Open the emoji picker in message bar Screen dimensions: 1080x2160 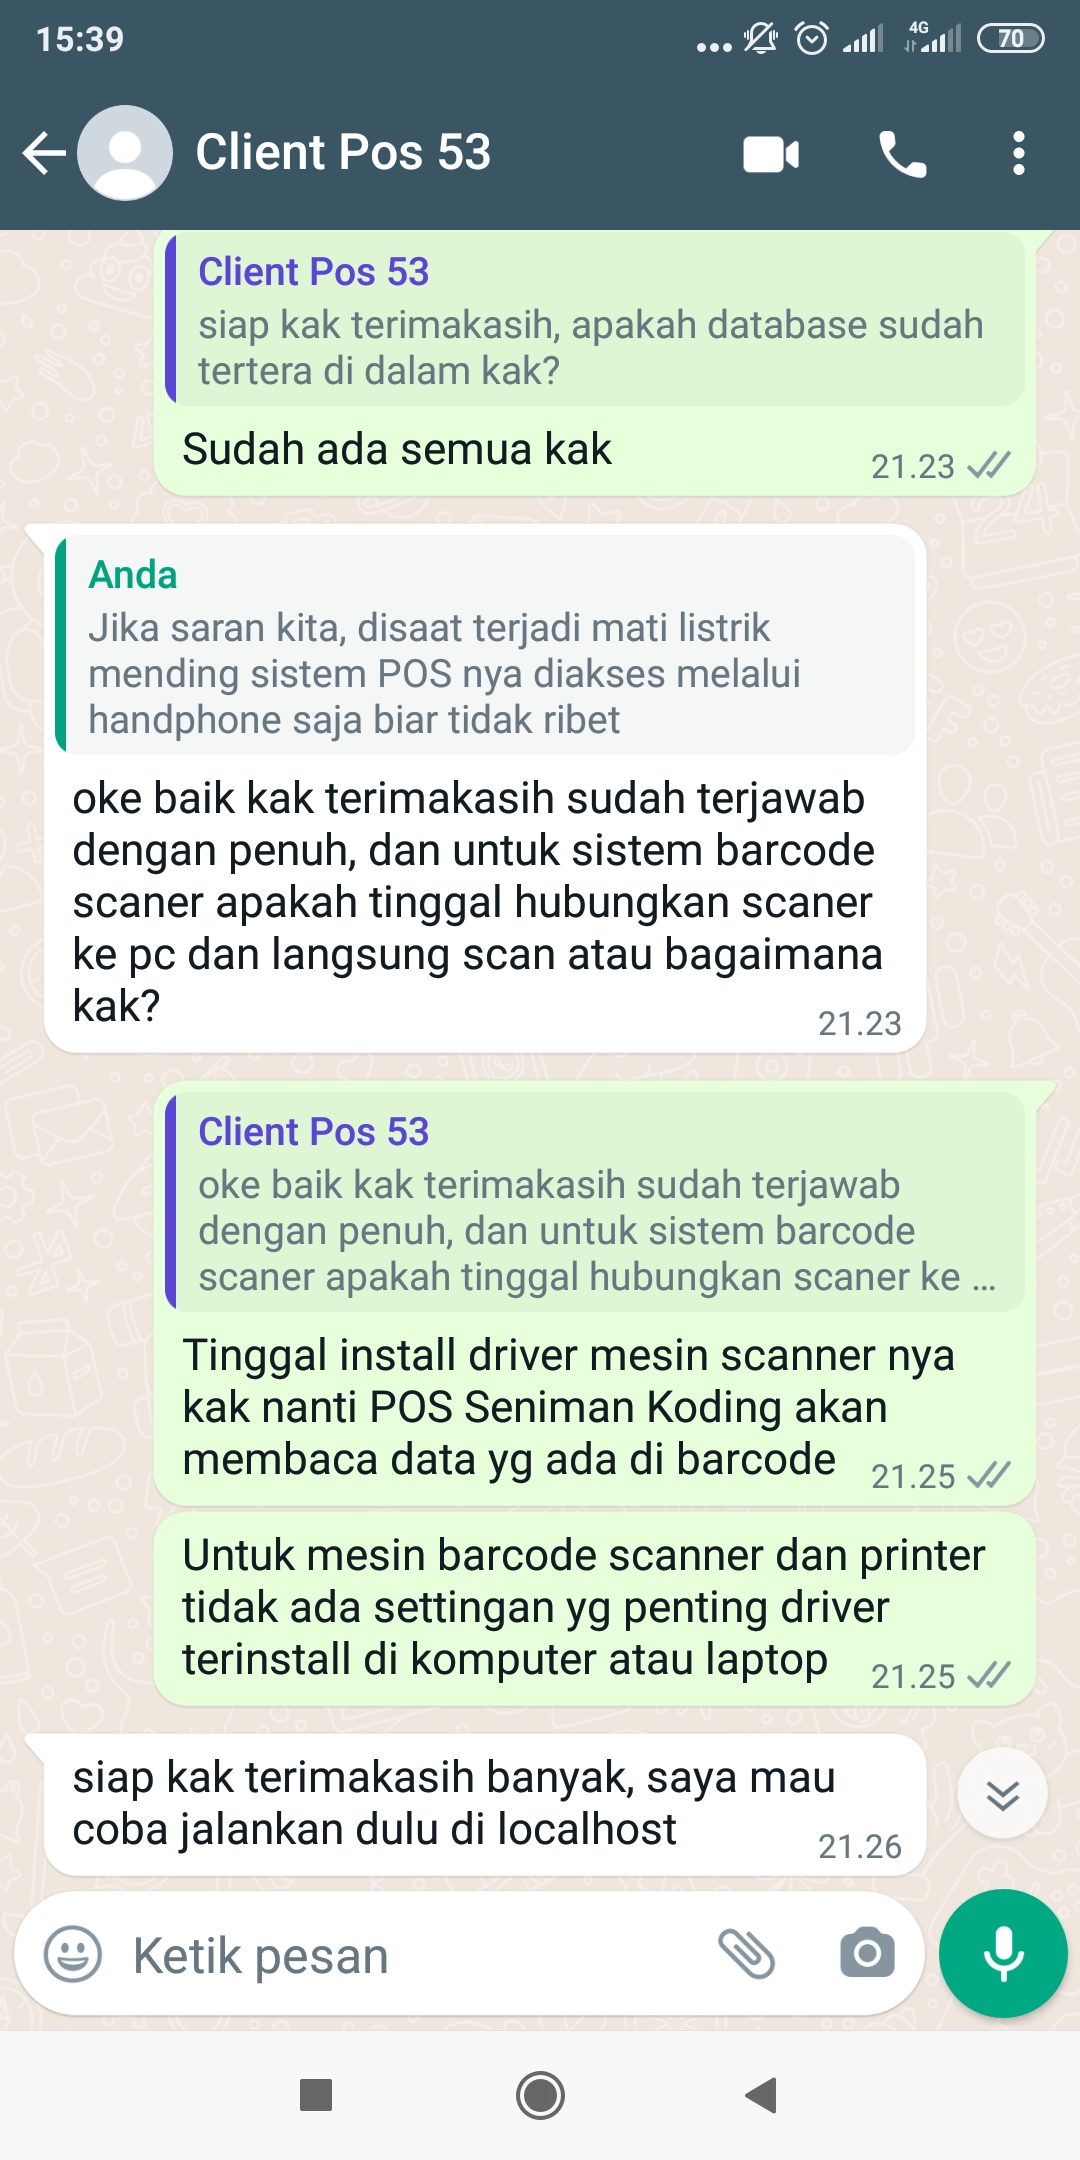tap(73, 1954)
